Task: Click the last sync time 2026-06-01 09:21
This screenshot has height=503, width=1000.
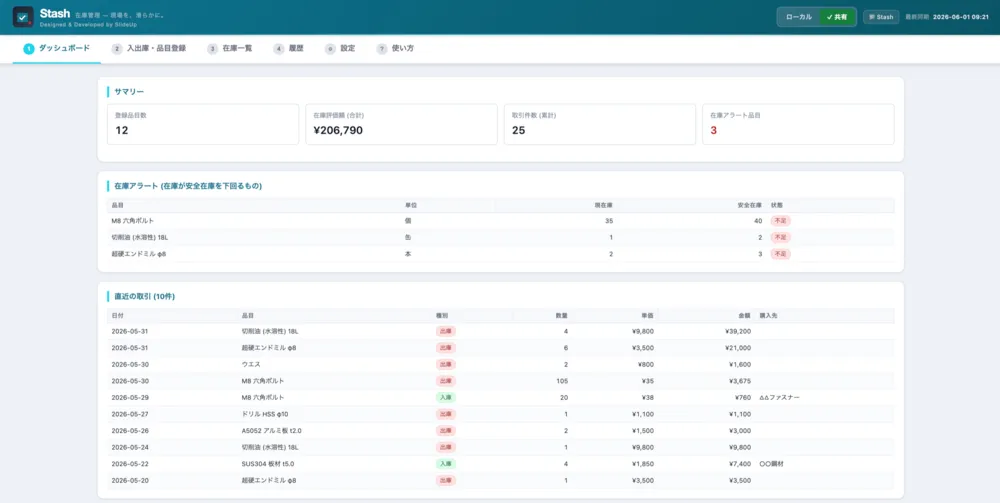Action: point(960,17)
